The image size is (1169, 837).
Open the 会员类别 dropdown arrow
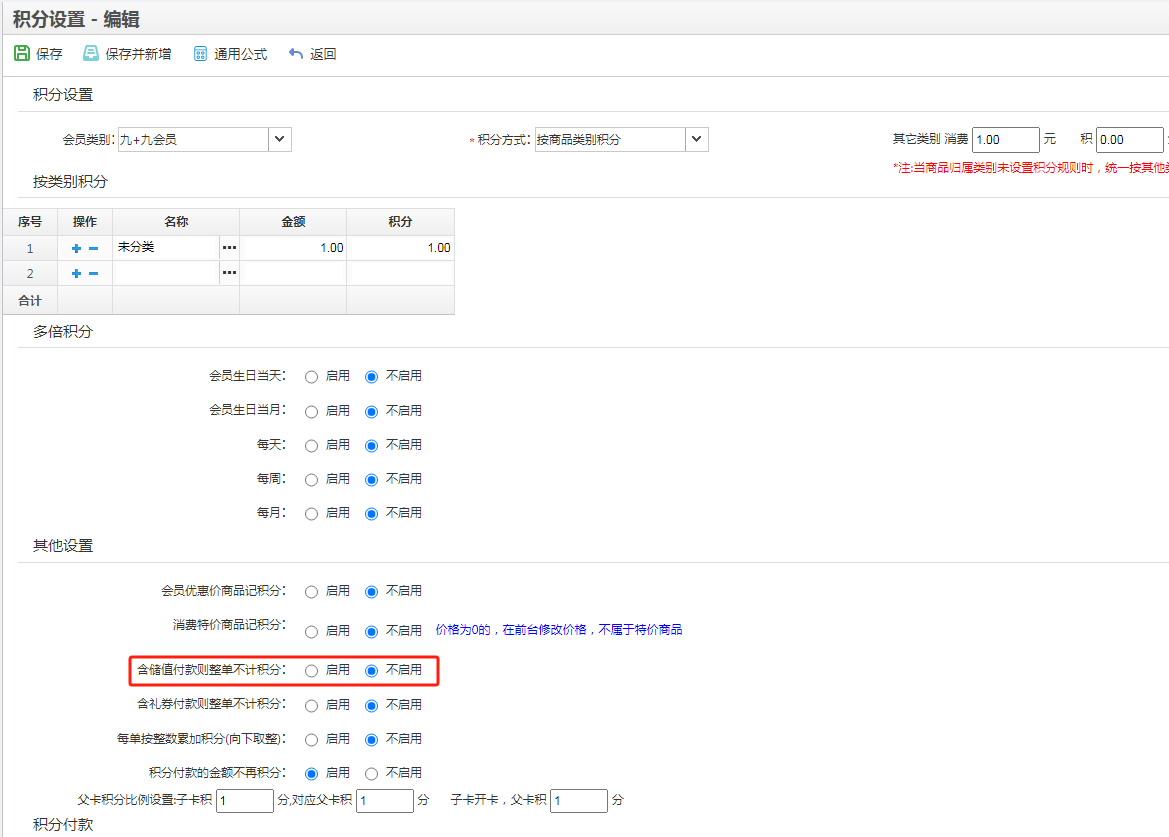280,139
